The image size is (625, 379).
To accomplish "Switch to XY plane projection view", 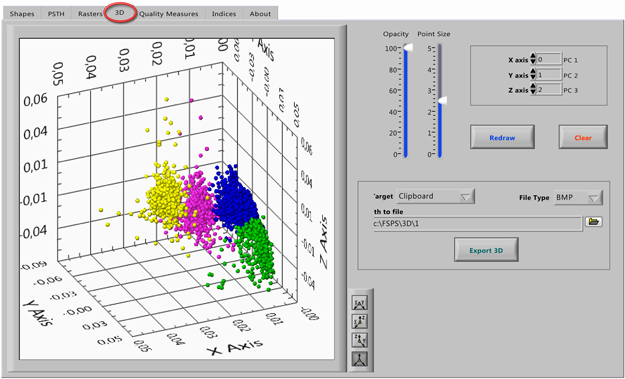I will point(360,302).
